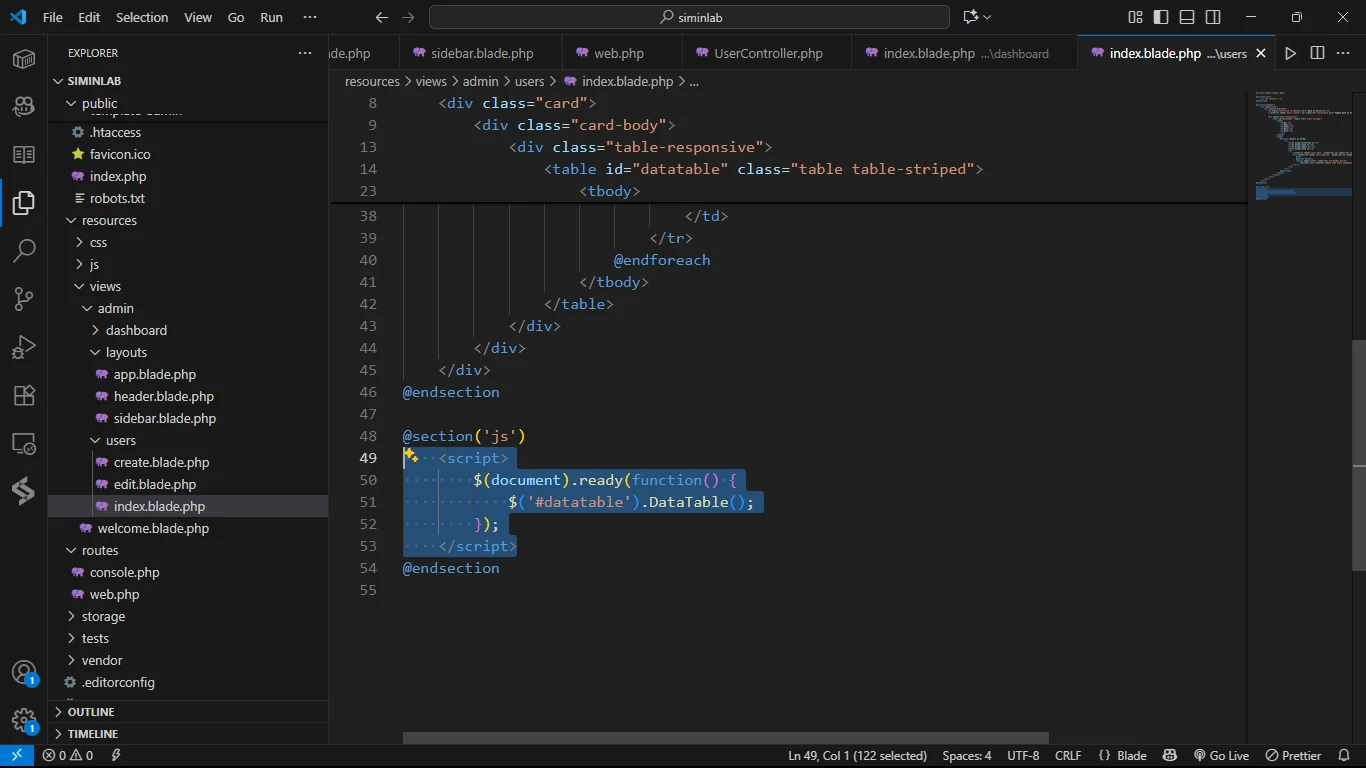This screenshot has height=768, width=1366.
Task: Toggle the bottom panel visibility
Action: (1187, 17)
